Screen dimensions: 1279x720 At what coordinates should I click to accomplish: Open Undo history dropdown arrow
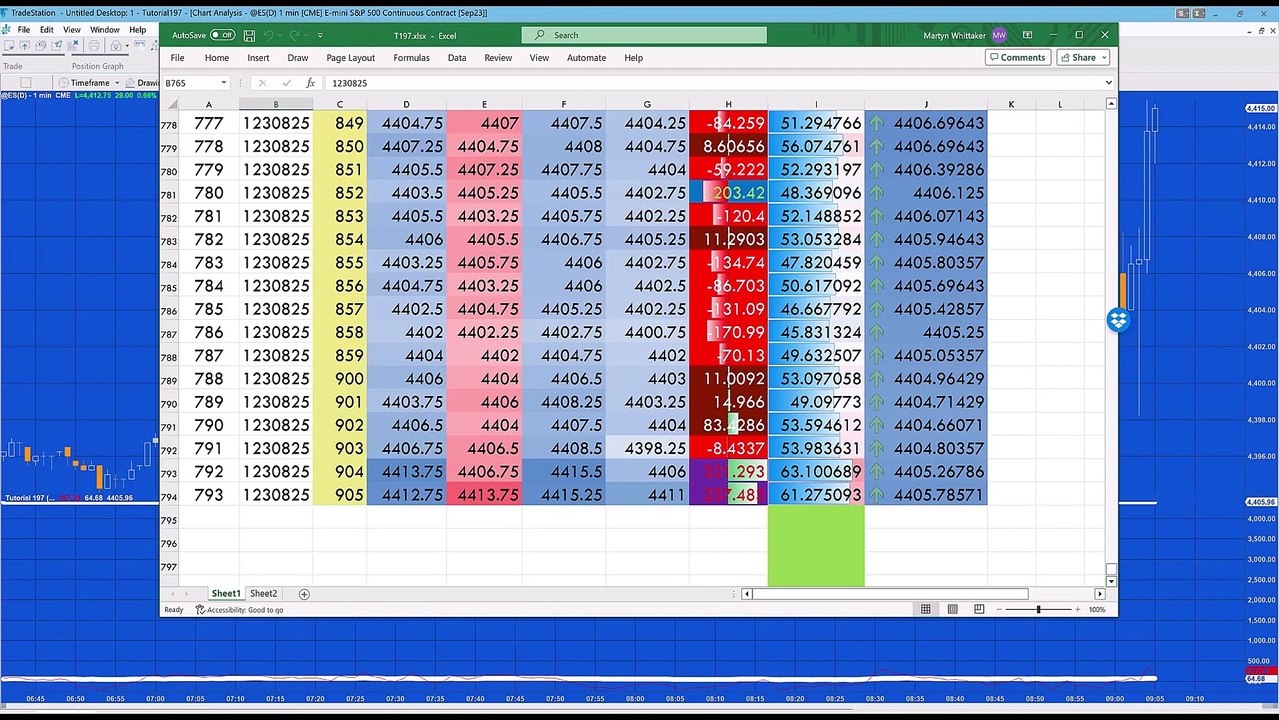280,35
